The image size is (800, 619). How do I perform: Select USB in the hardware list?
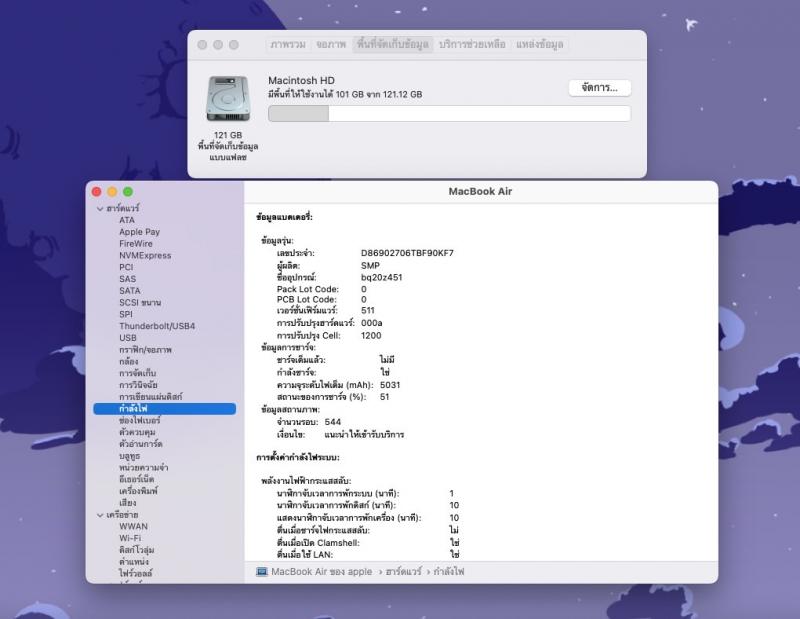coord(128,337)
